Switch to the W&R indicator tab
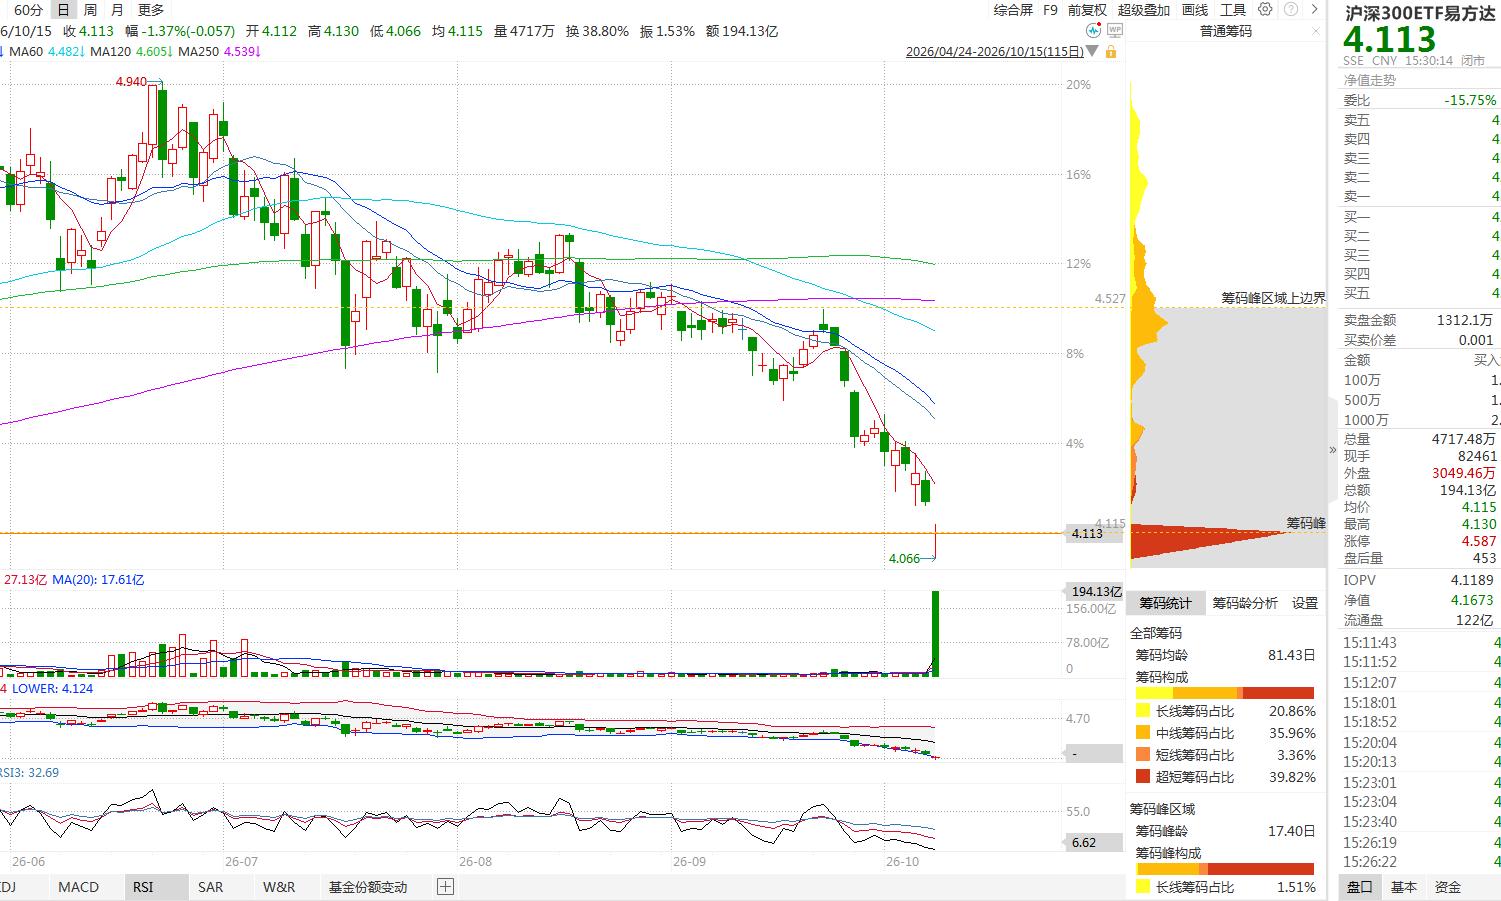Image resolution: width=1501 pixels, height=901 pixels. [279, 887]
